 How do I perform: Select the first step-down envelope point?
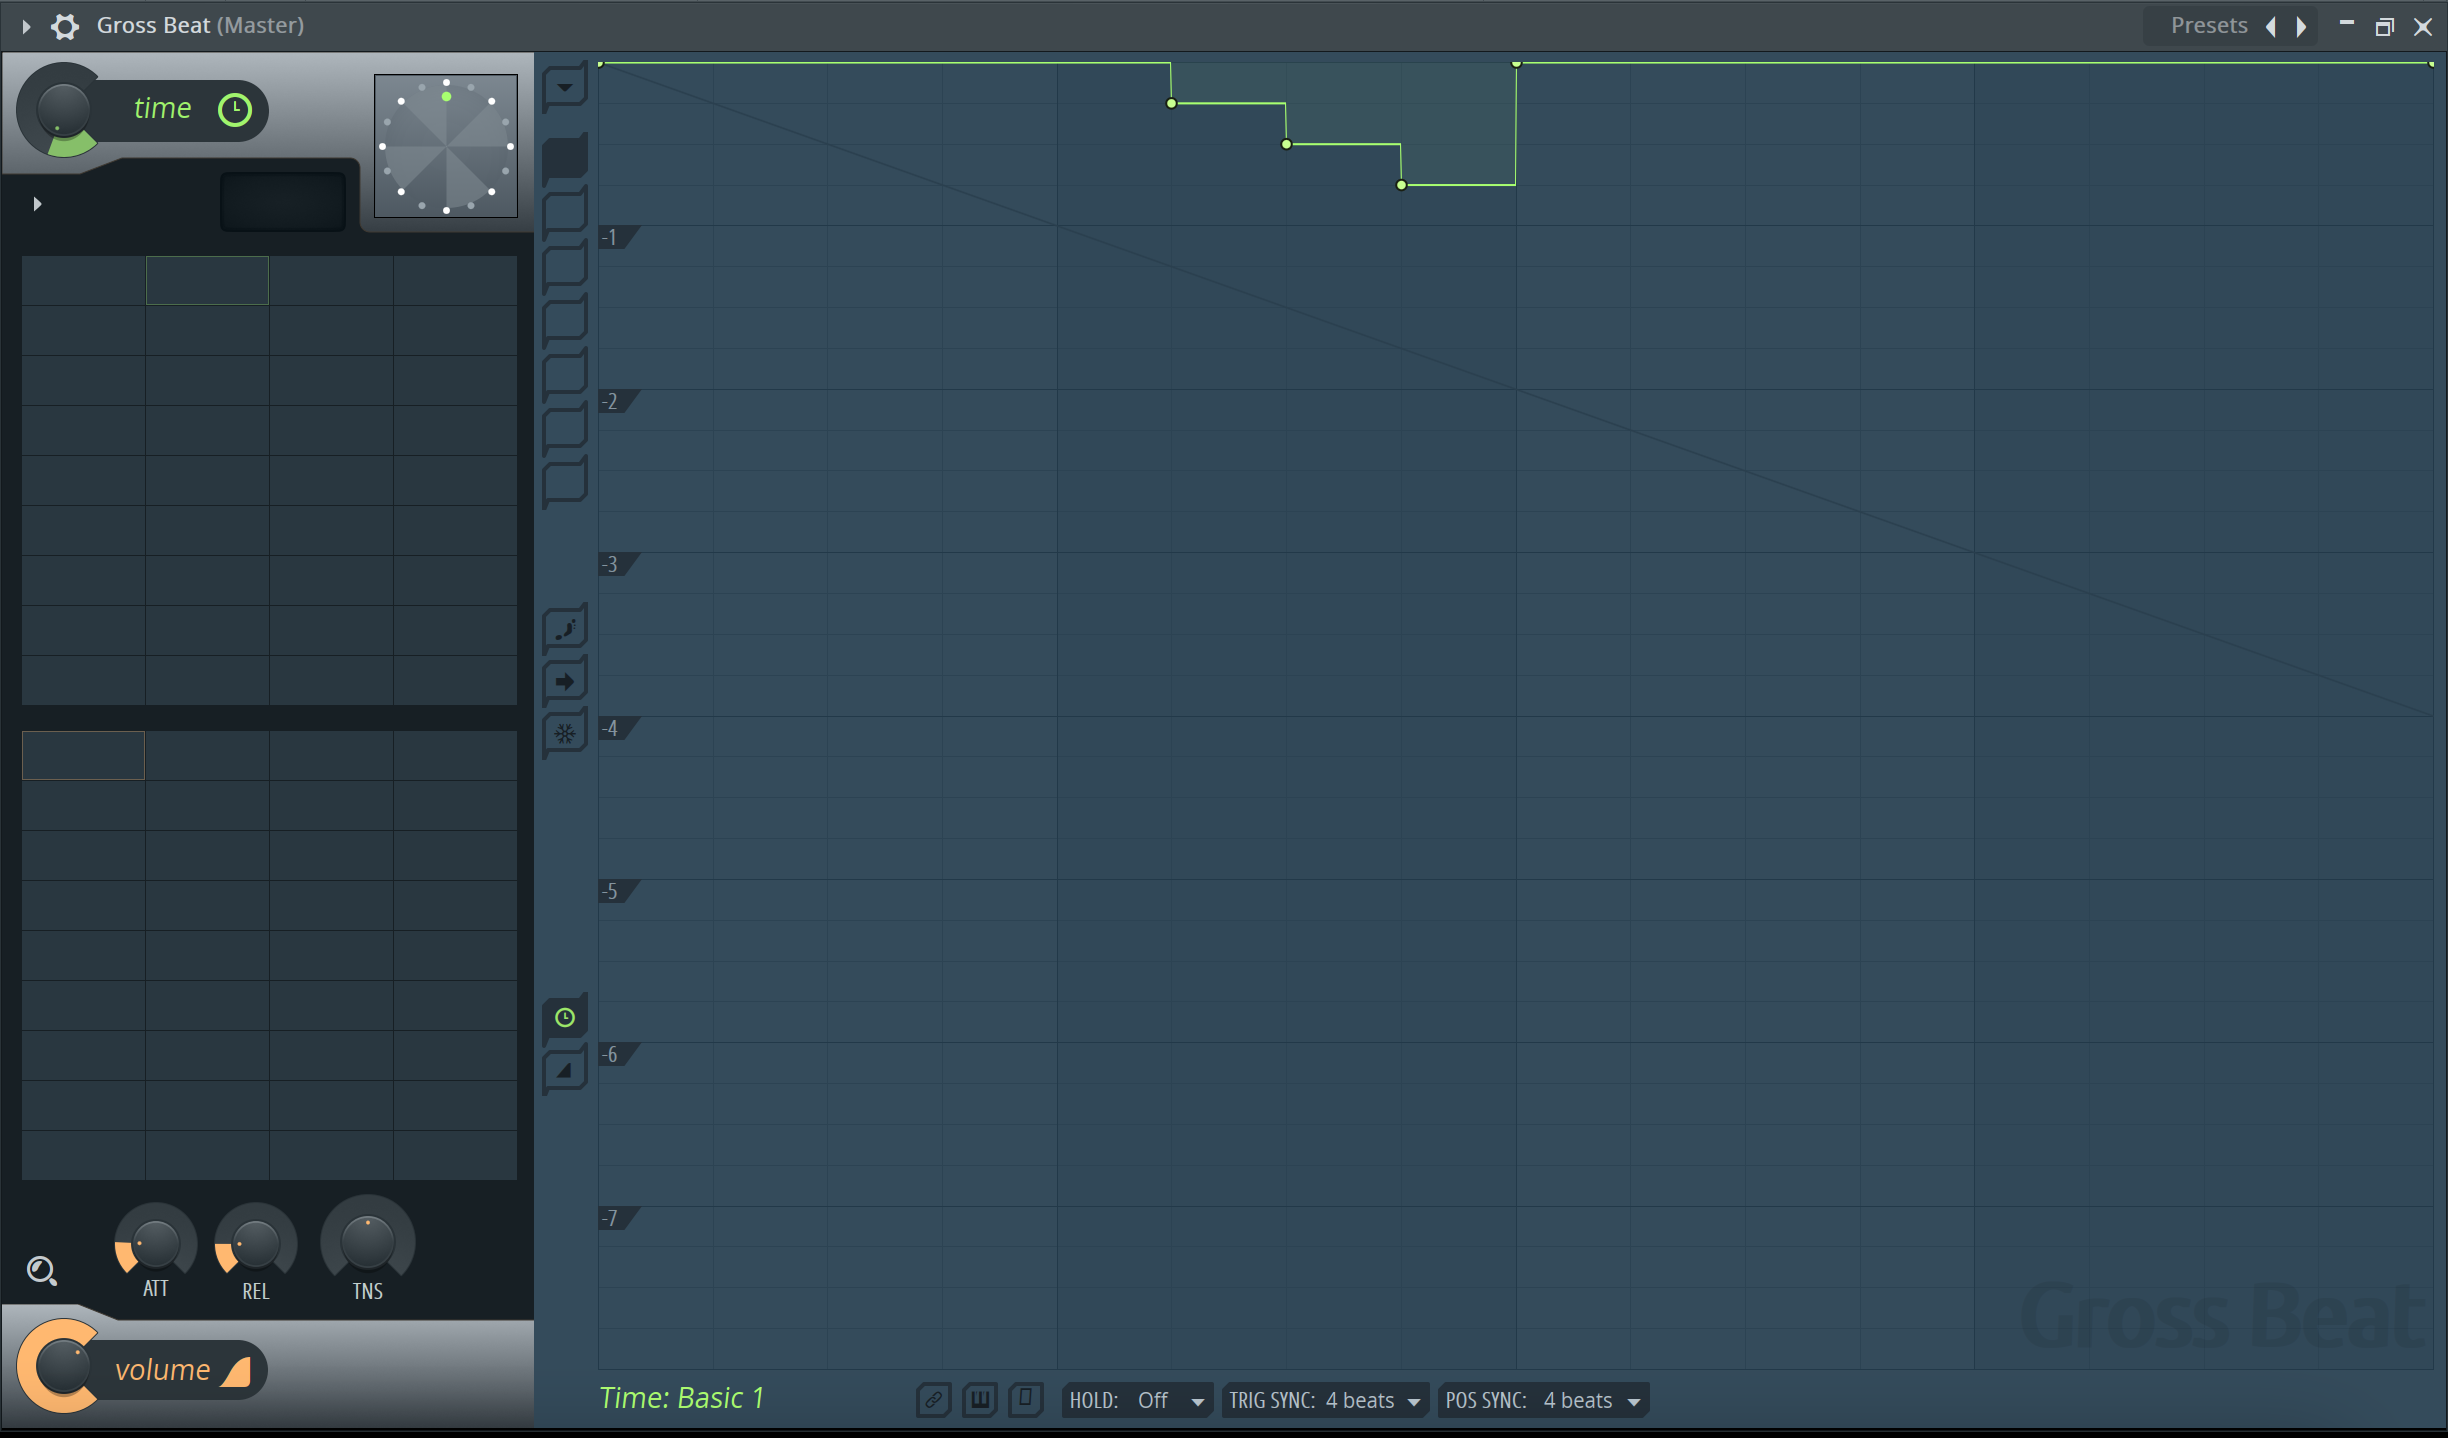[1171, 103]
